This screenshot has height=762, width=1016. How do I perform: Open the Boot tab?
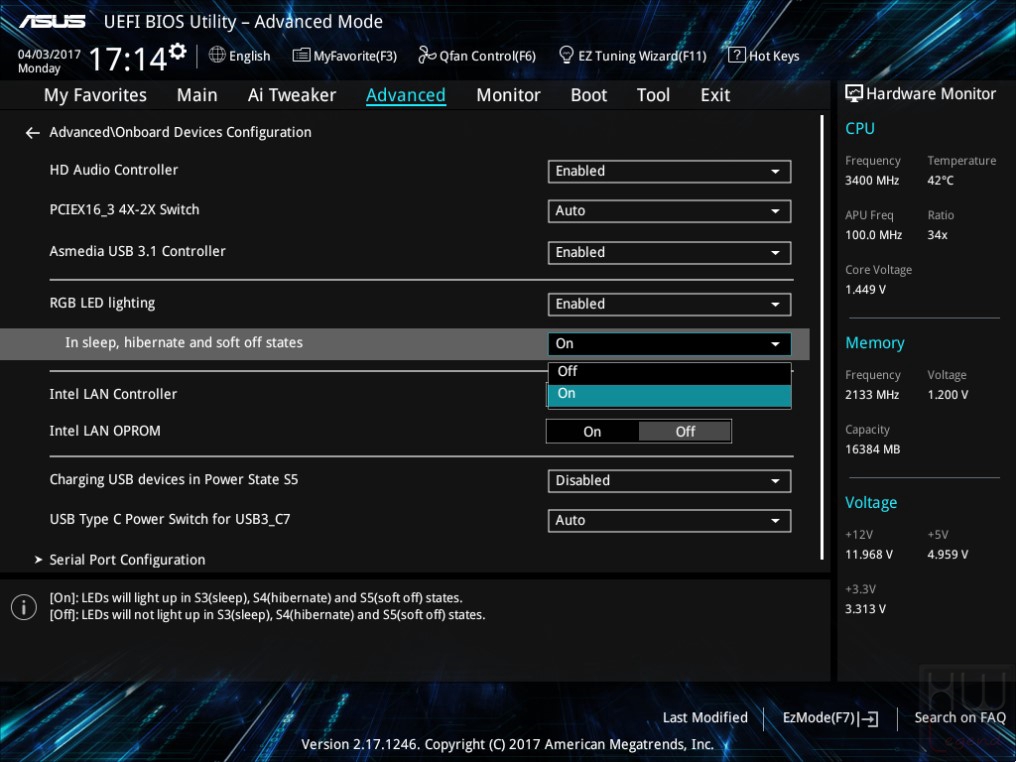[x=588, y=95]
